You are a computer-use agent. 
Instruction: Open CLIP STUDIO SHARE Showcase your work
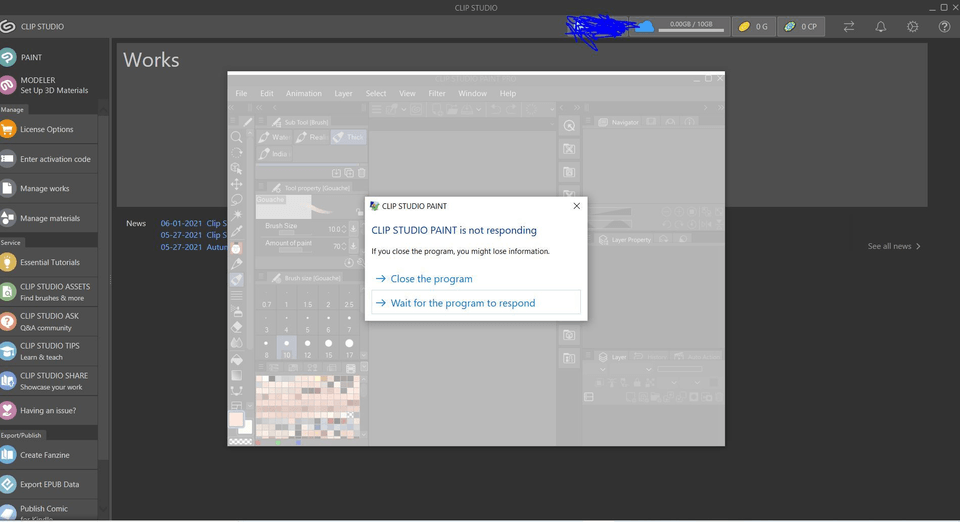tap(49, 381)
